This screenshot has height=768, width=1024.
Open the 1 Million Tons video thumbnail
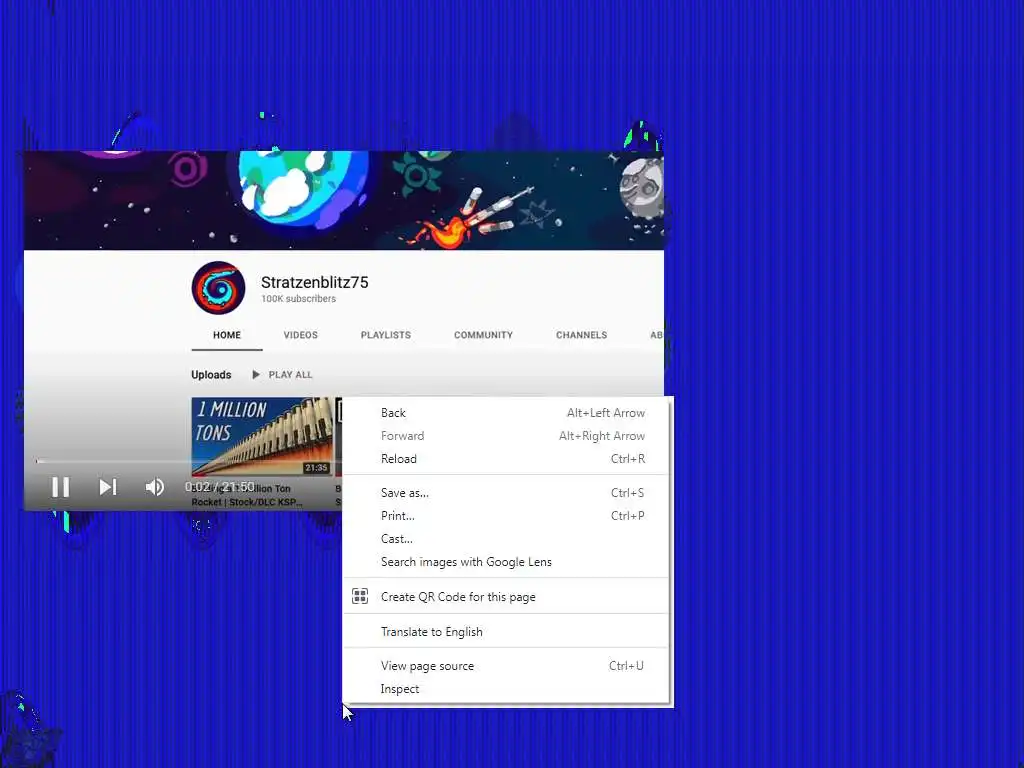coord(262,436)
